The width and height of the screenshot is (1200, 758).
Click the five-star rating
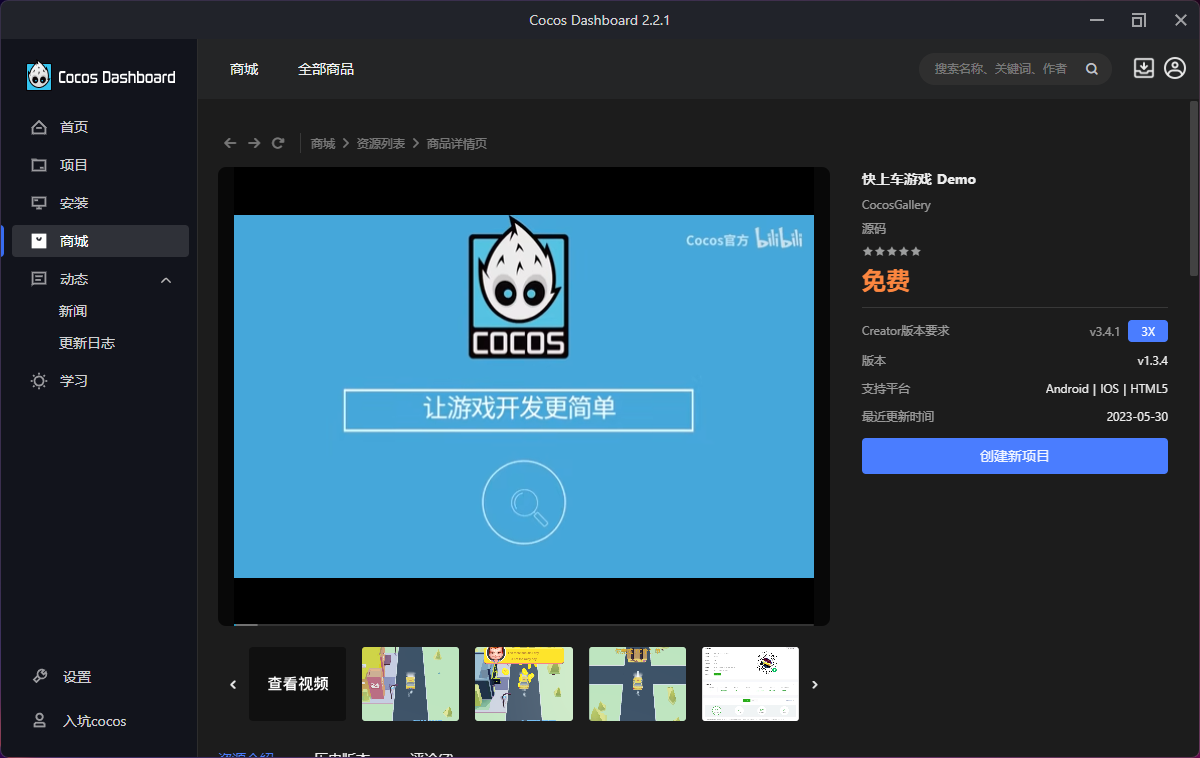891,251
